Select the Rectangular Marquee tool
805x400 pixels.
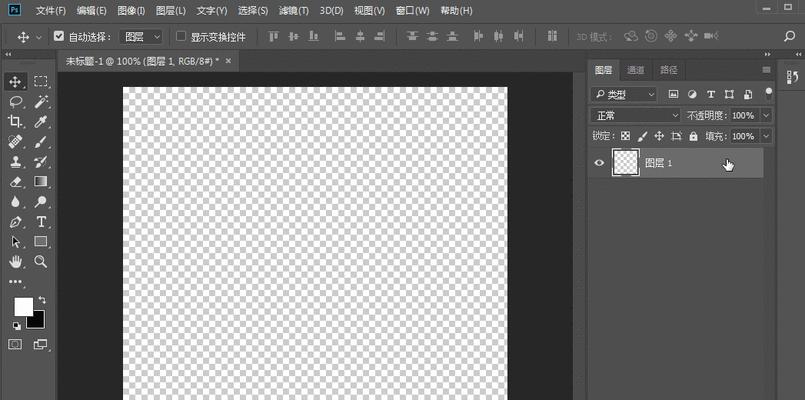[41, 81]
